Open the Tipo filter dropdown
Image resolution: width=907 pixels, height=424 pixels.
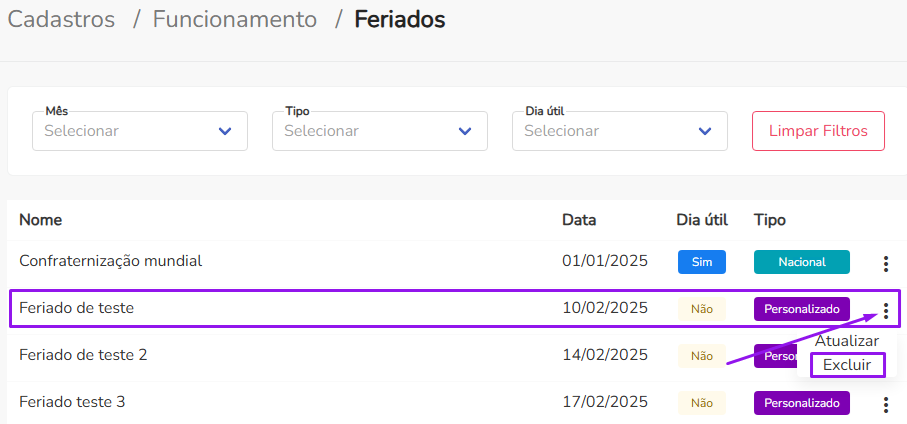coord(380,131)
